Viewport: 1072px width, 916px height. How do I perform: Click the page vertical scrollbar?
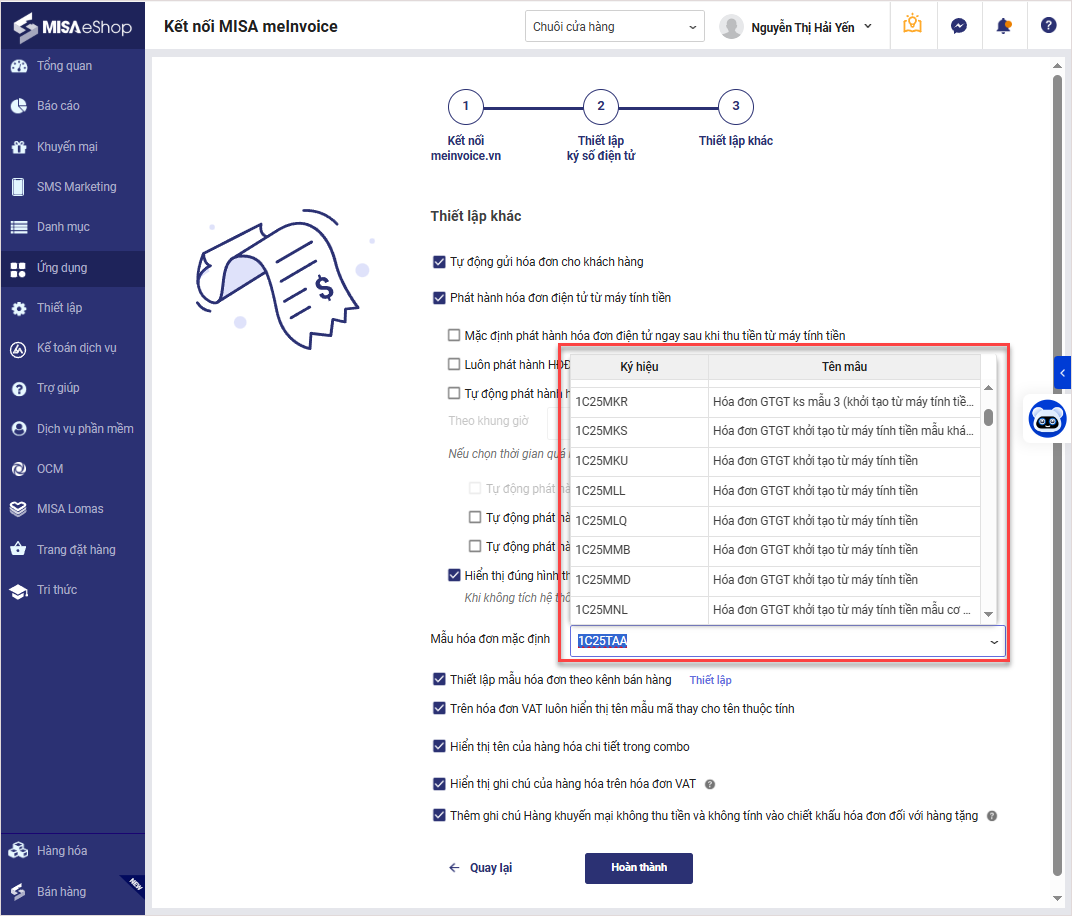pyautogui.click(x=1057, y=475)
